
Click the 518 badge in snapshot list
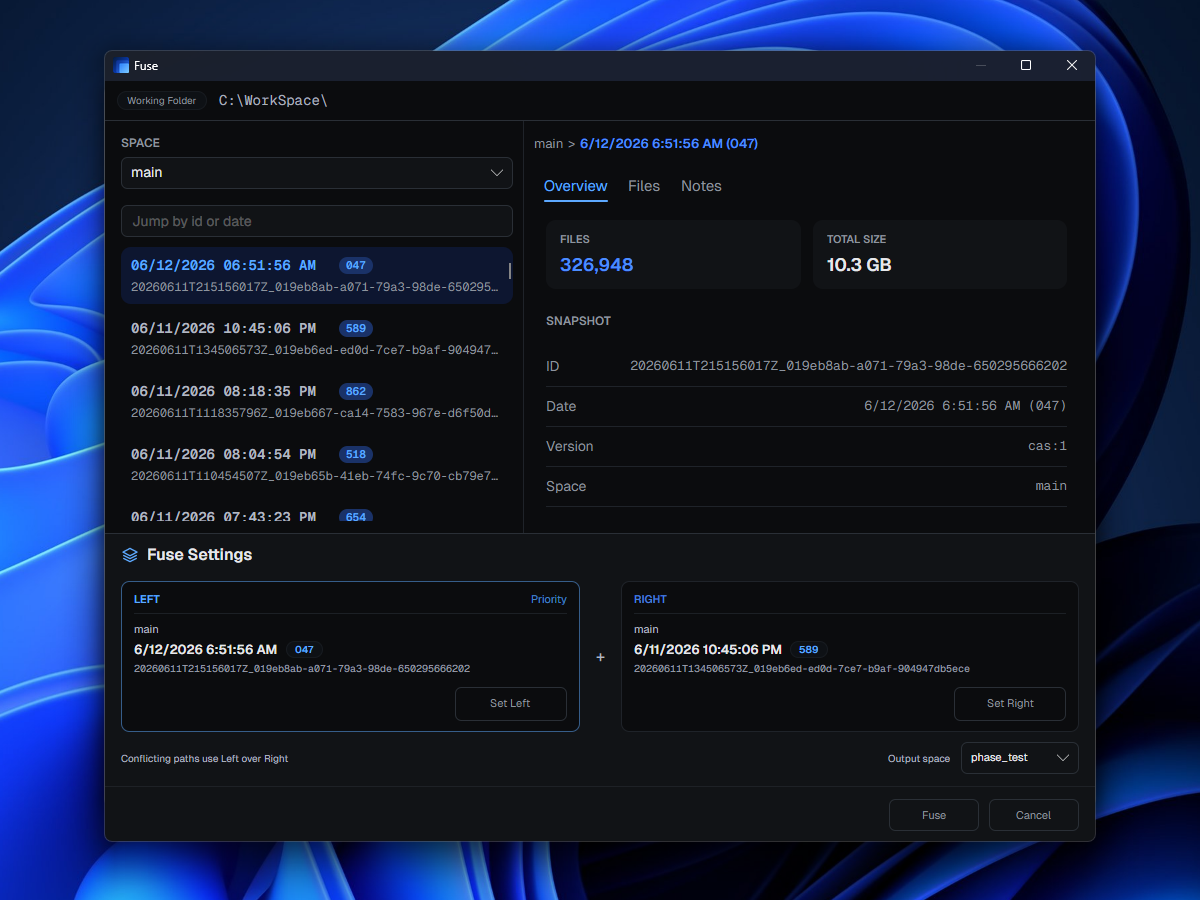tap(355, 455)
